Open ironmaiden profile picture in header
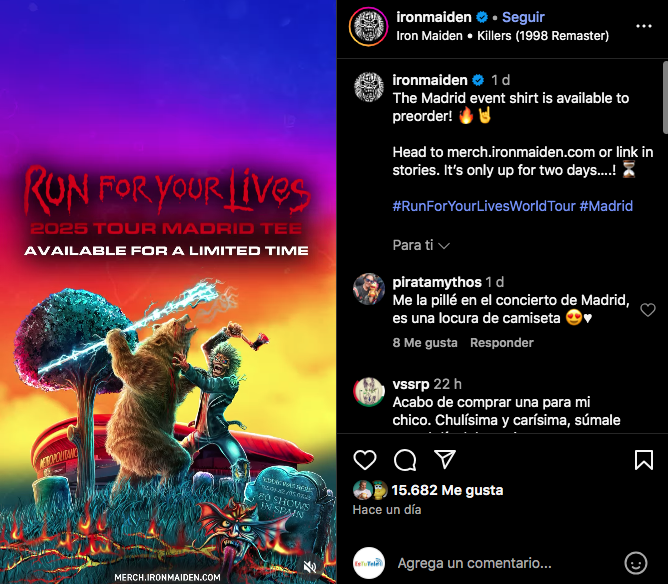The width and height of the screenshot is (668, 584). [x=369, y=26]
